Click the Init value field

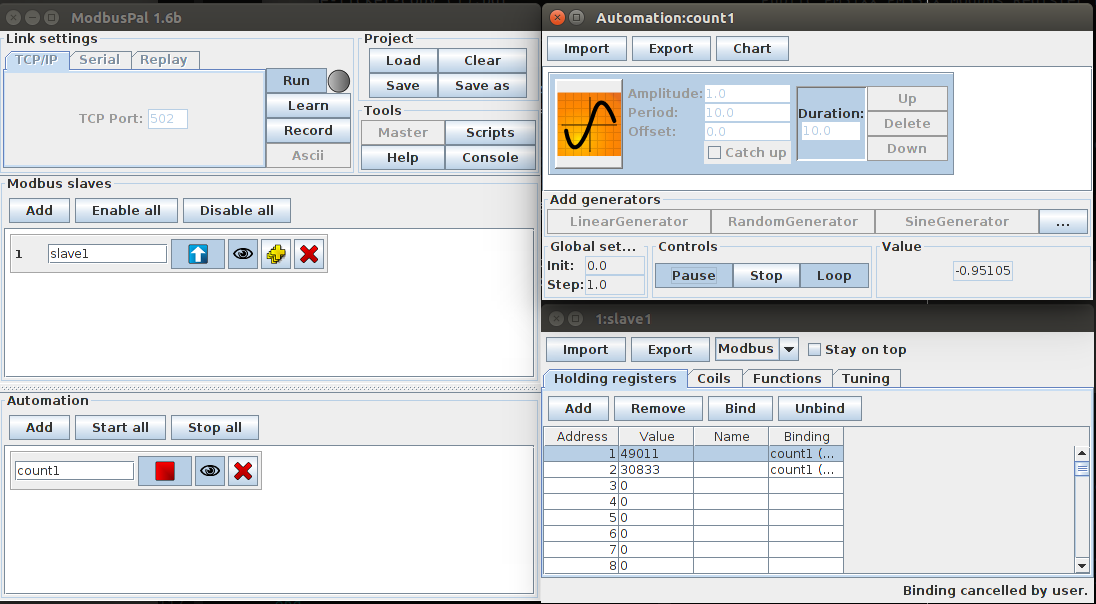[x=615, y=266]
